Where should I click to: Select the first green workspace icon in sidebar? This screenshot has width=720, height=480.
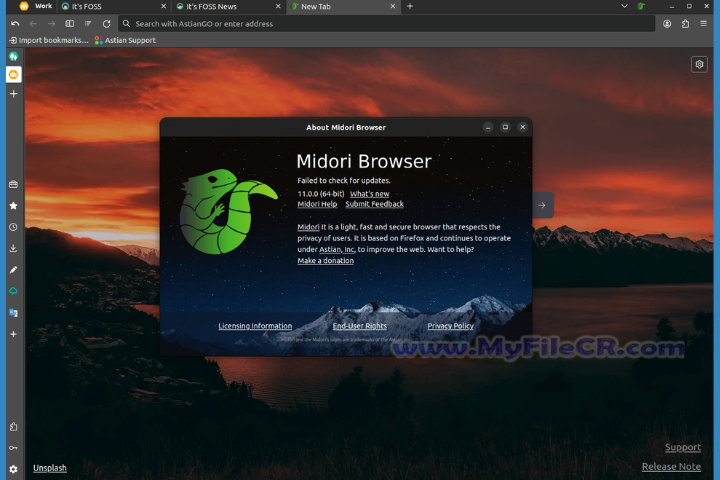13,56
